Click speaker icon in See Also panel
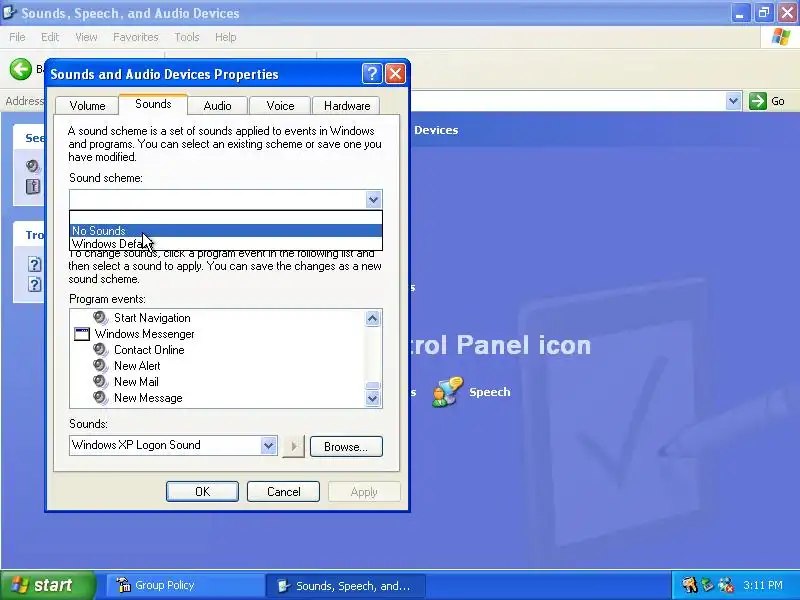This screenshot has height=600, width=800. pos(33,166)
